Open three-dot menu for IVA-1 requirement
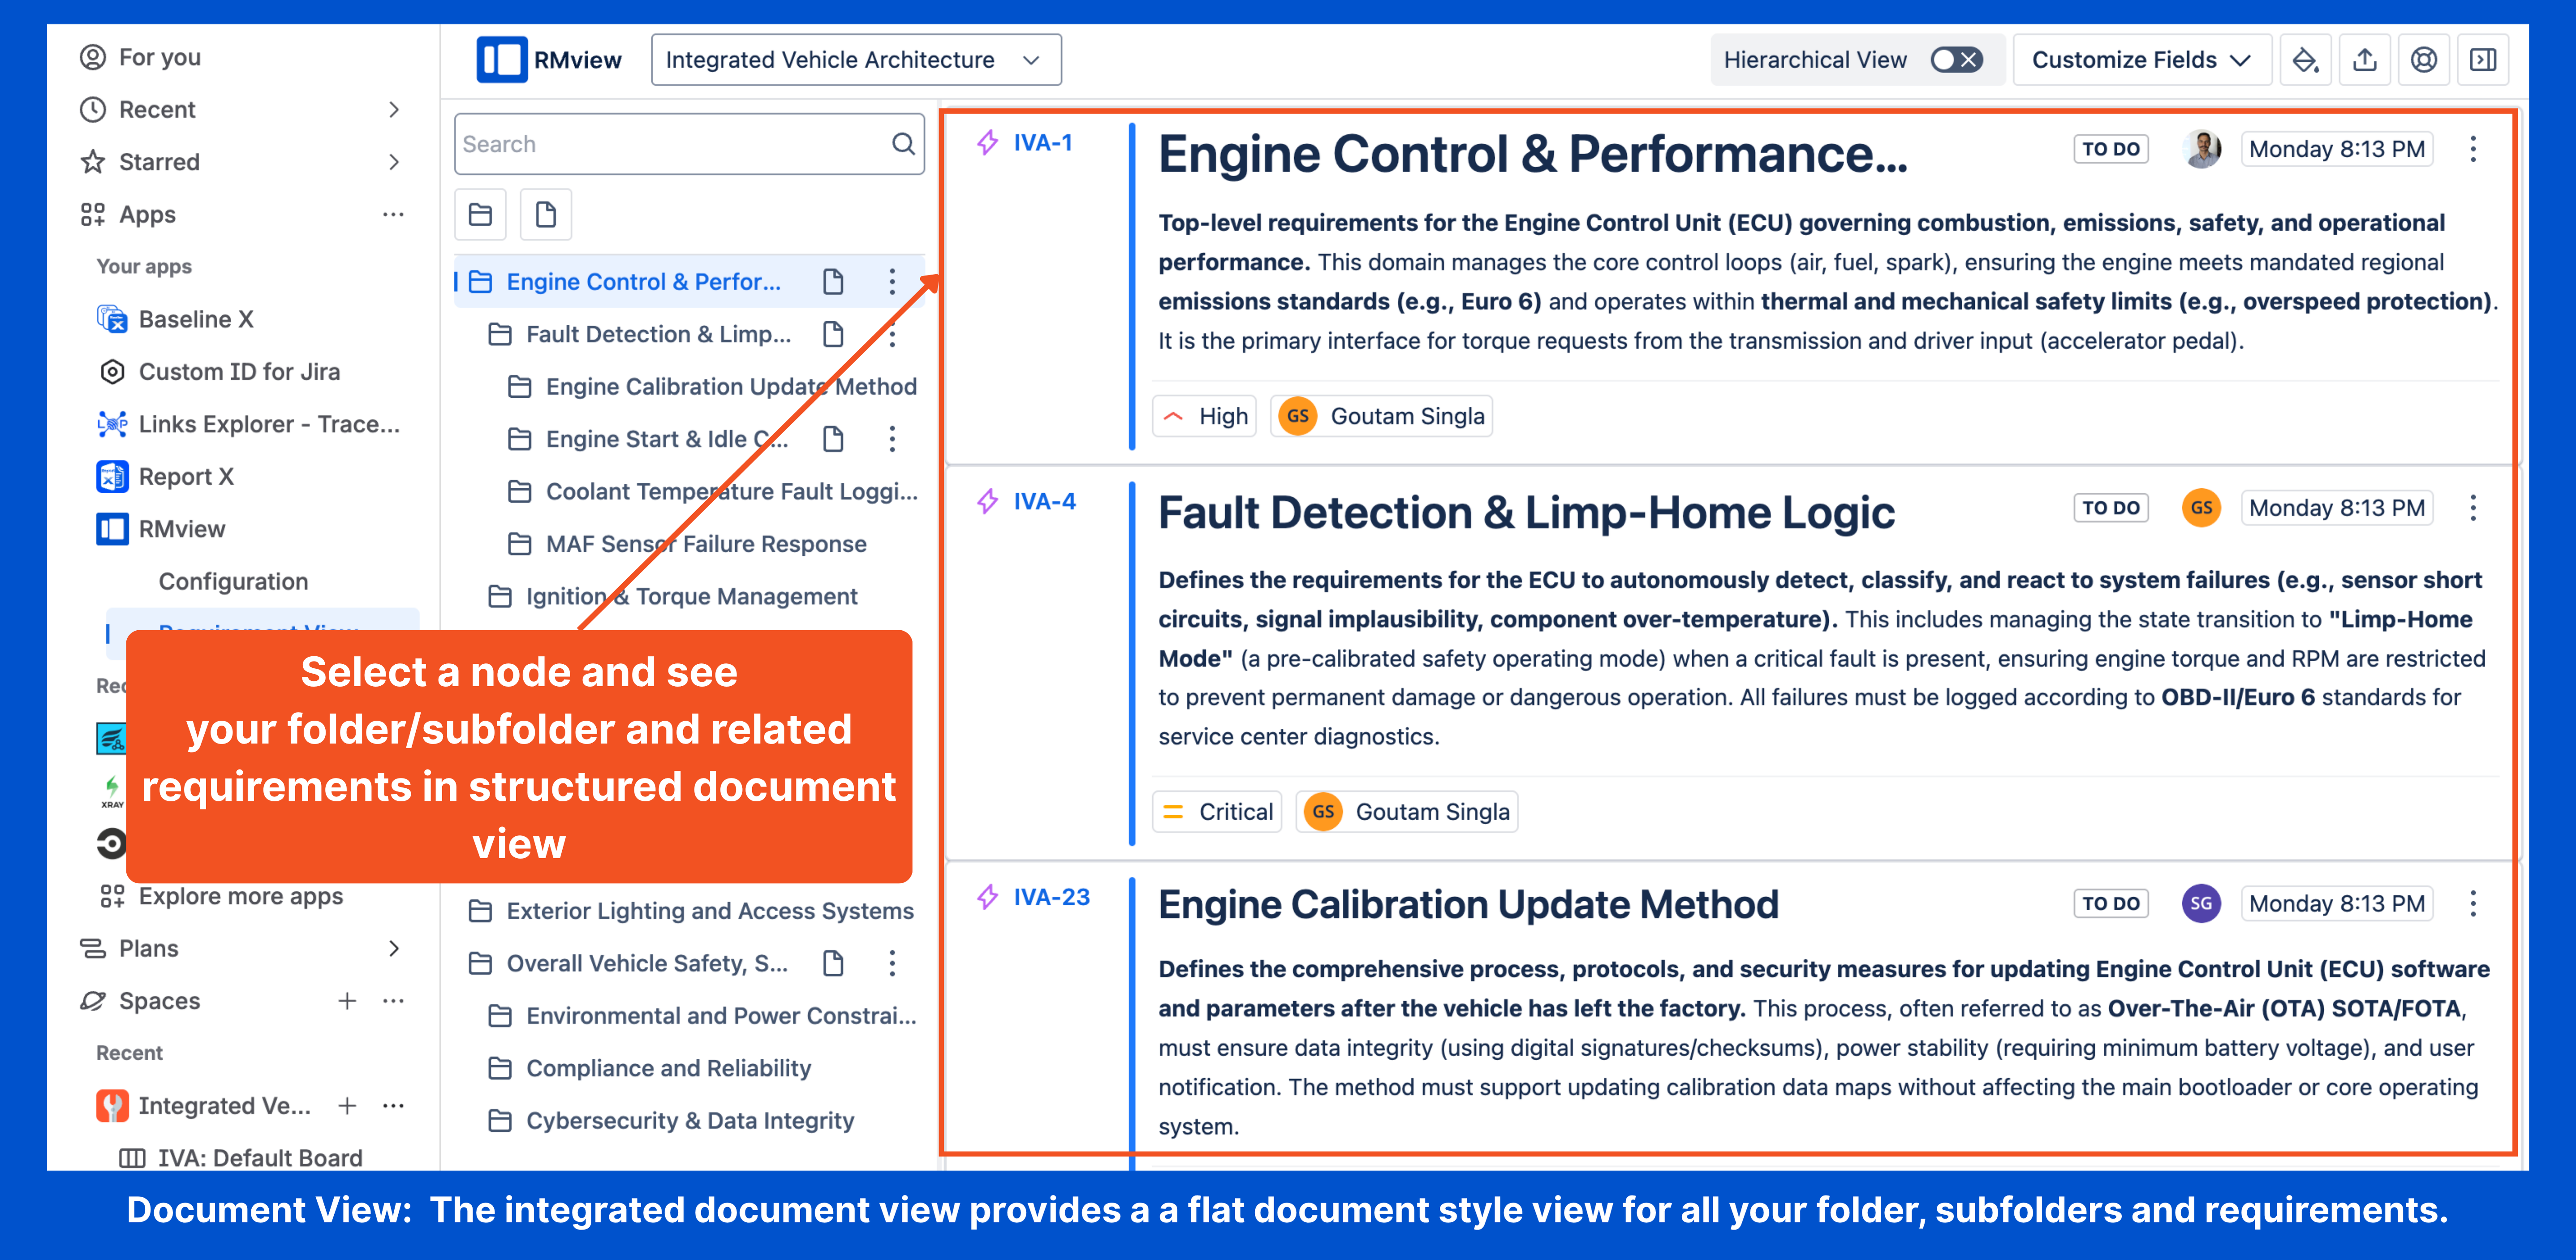 [x=2472, y=149]
